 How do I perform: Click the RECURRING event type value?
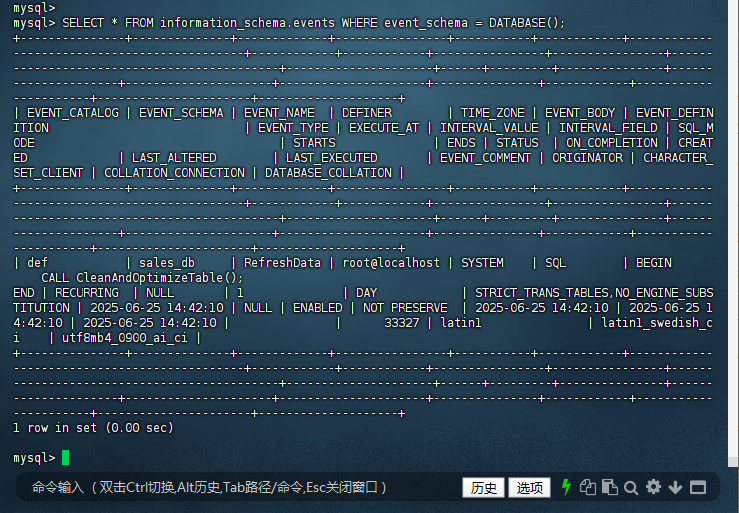tap(87, 293)
